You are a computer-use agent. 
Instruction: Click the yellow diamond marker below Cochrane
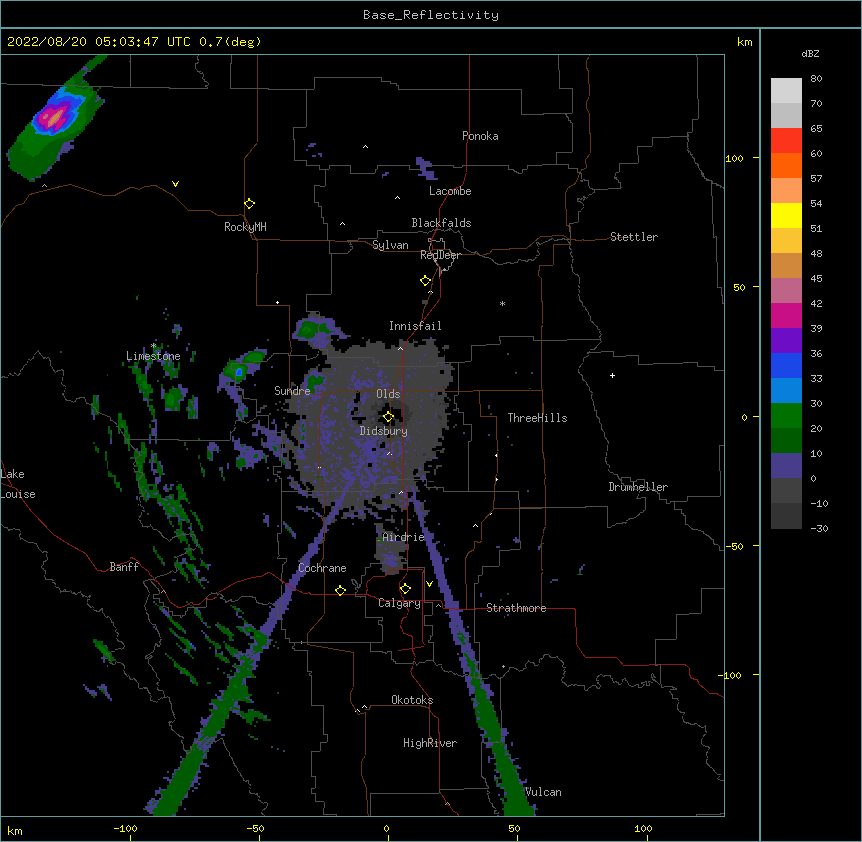340,590
